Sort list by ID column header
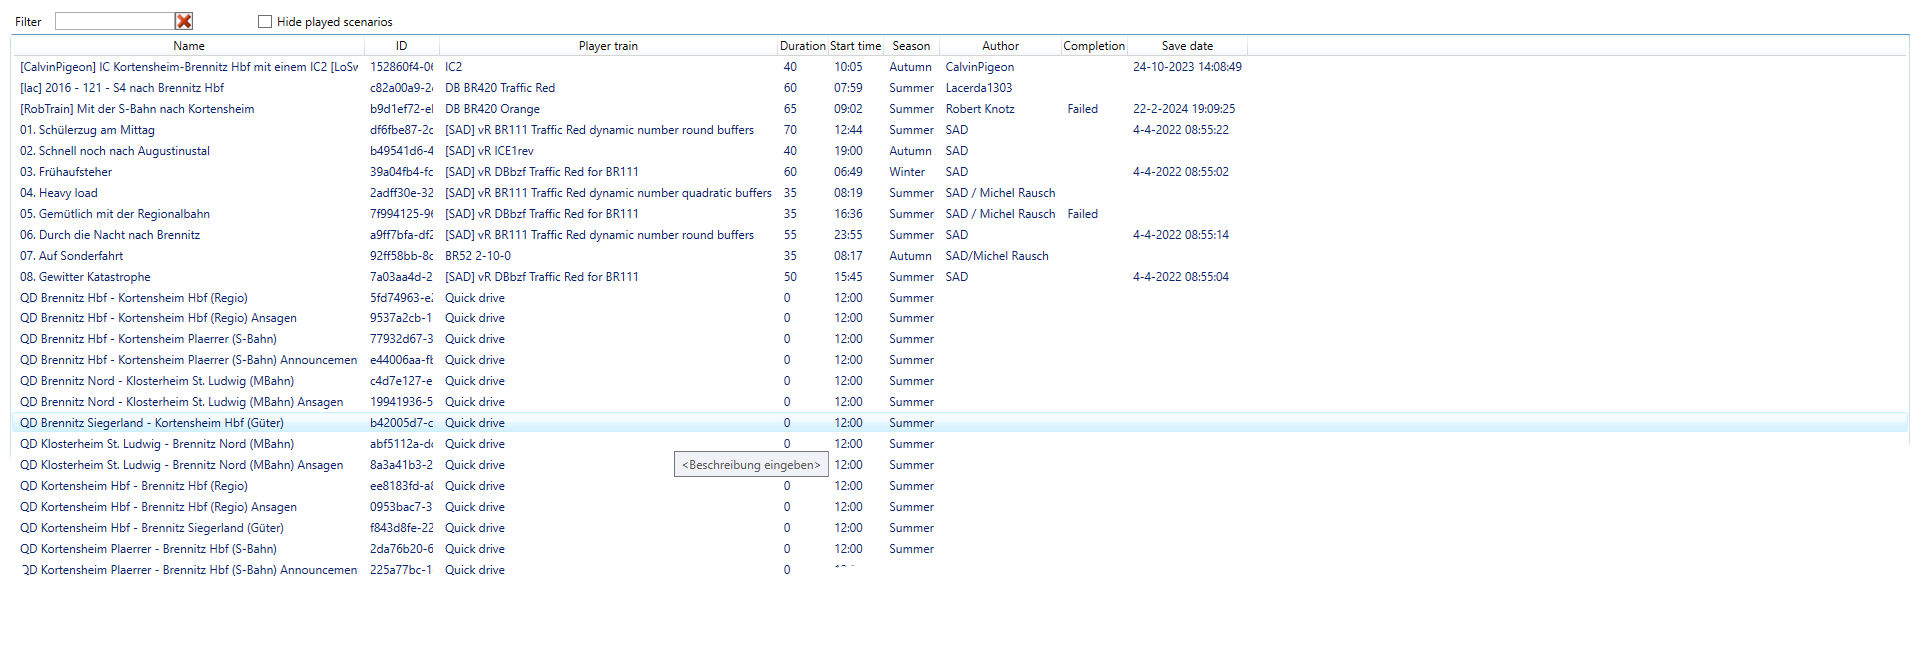1920x667 pixels. tap(401, 46)
